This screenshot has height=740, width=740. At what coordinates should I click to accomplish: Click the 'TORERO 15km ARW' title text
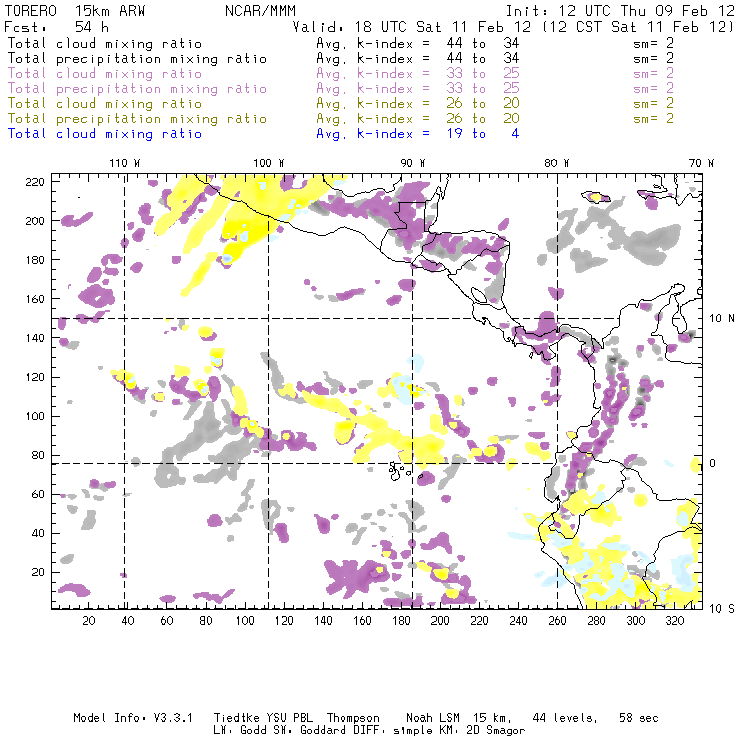[x=75, y=11]
